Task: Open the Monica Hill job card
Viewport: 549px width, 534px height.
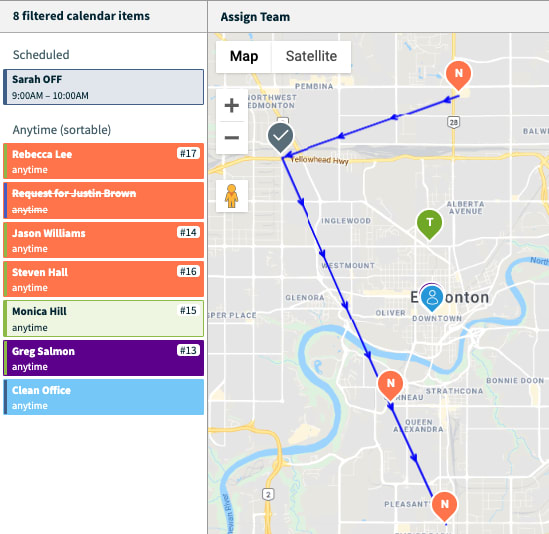Action: 103,319
